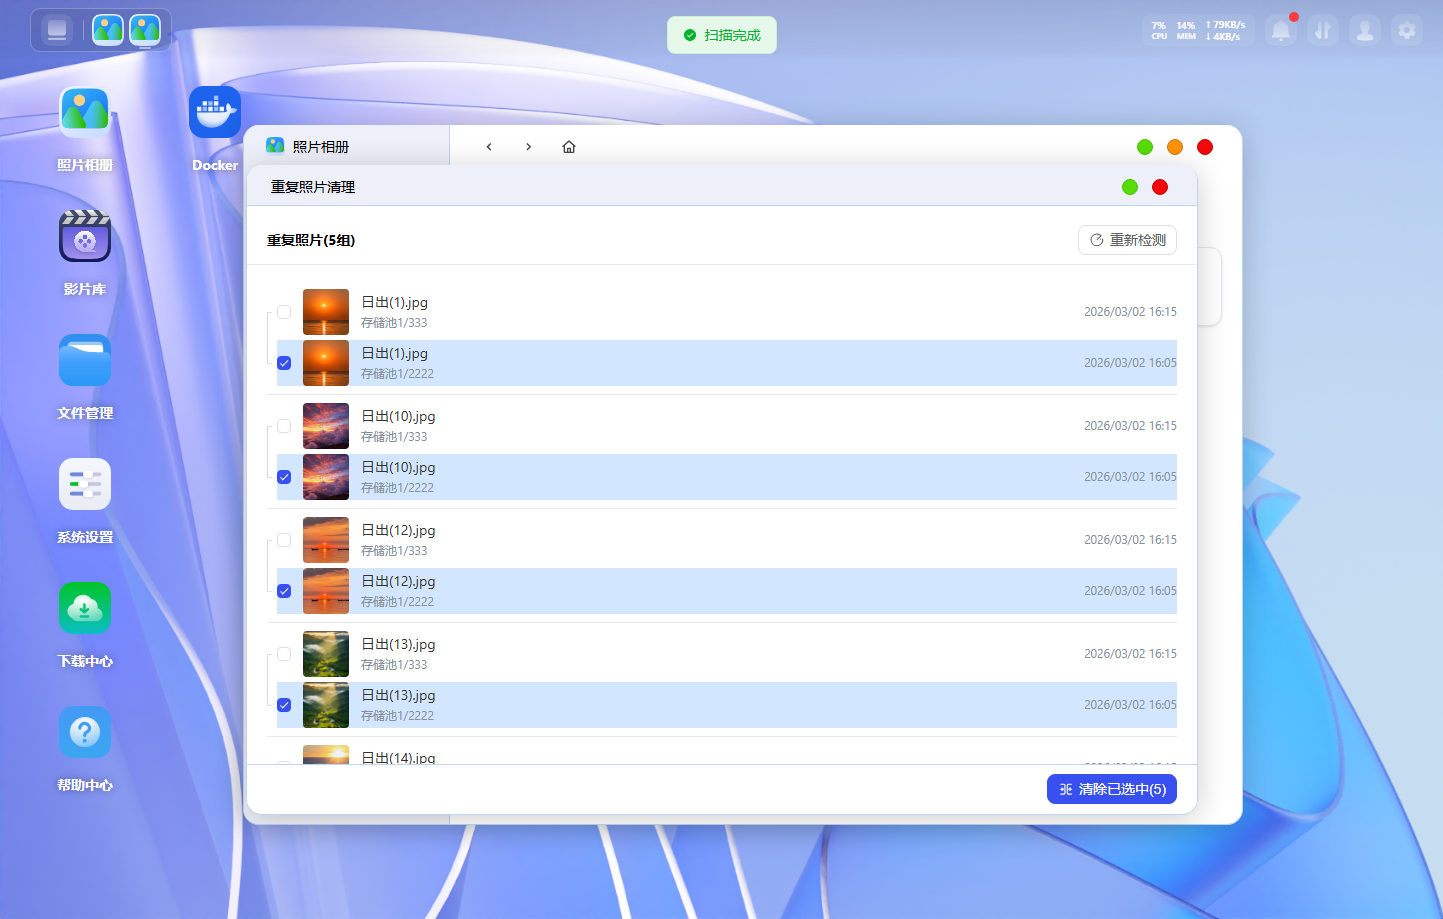
Task: Click the orange button of the 照片相册 window
Action: (1175, 147)
